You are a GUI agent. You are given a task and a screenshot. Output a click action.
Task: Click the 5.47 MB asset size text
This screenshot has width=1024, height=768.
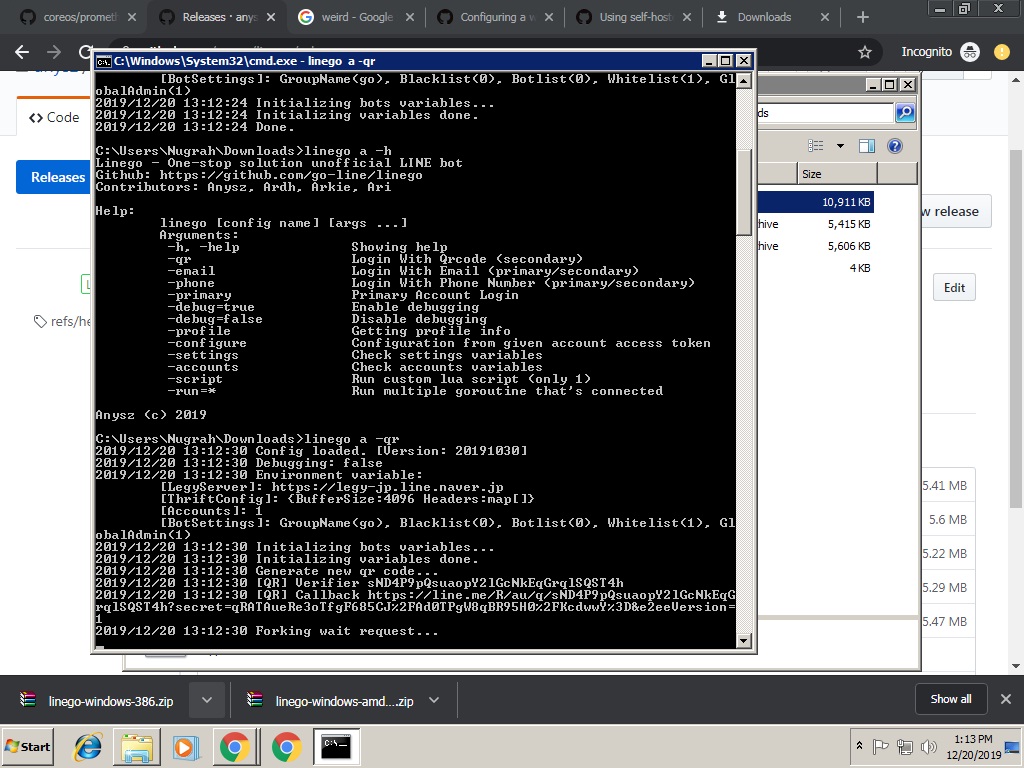[945, 621]
